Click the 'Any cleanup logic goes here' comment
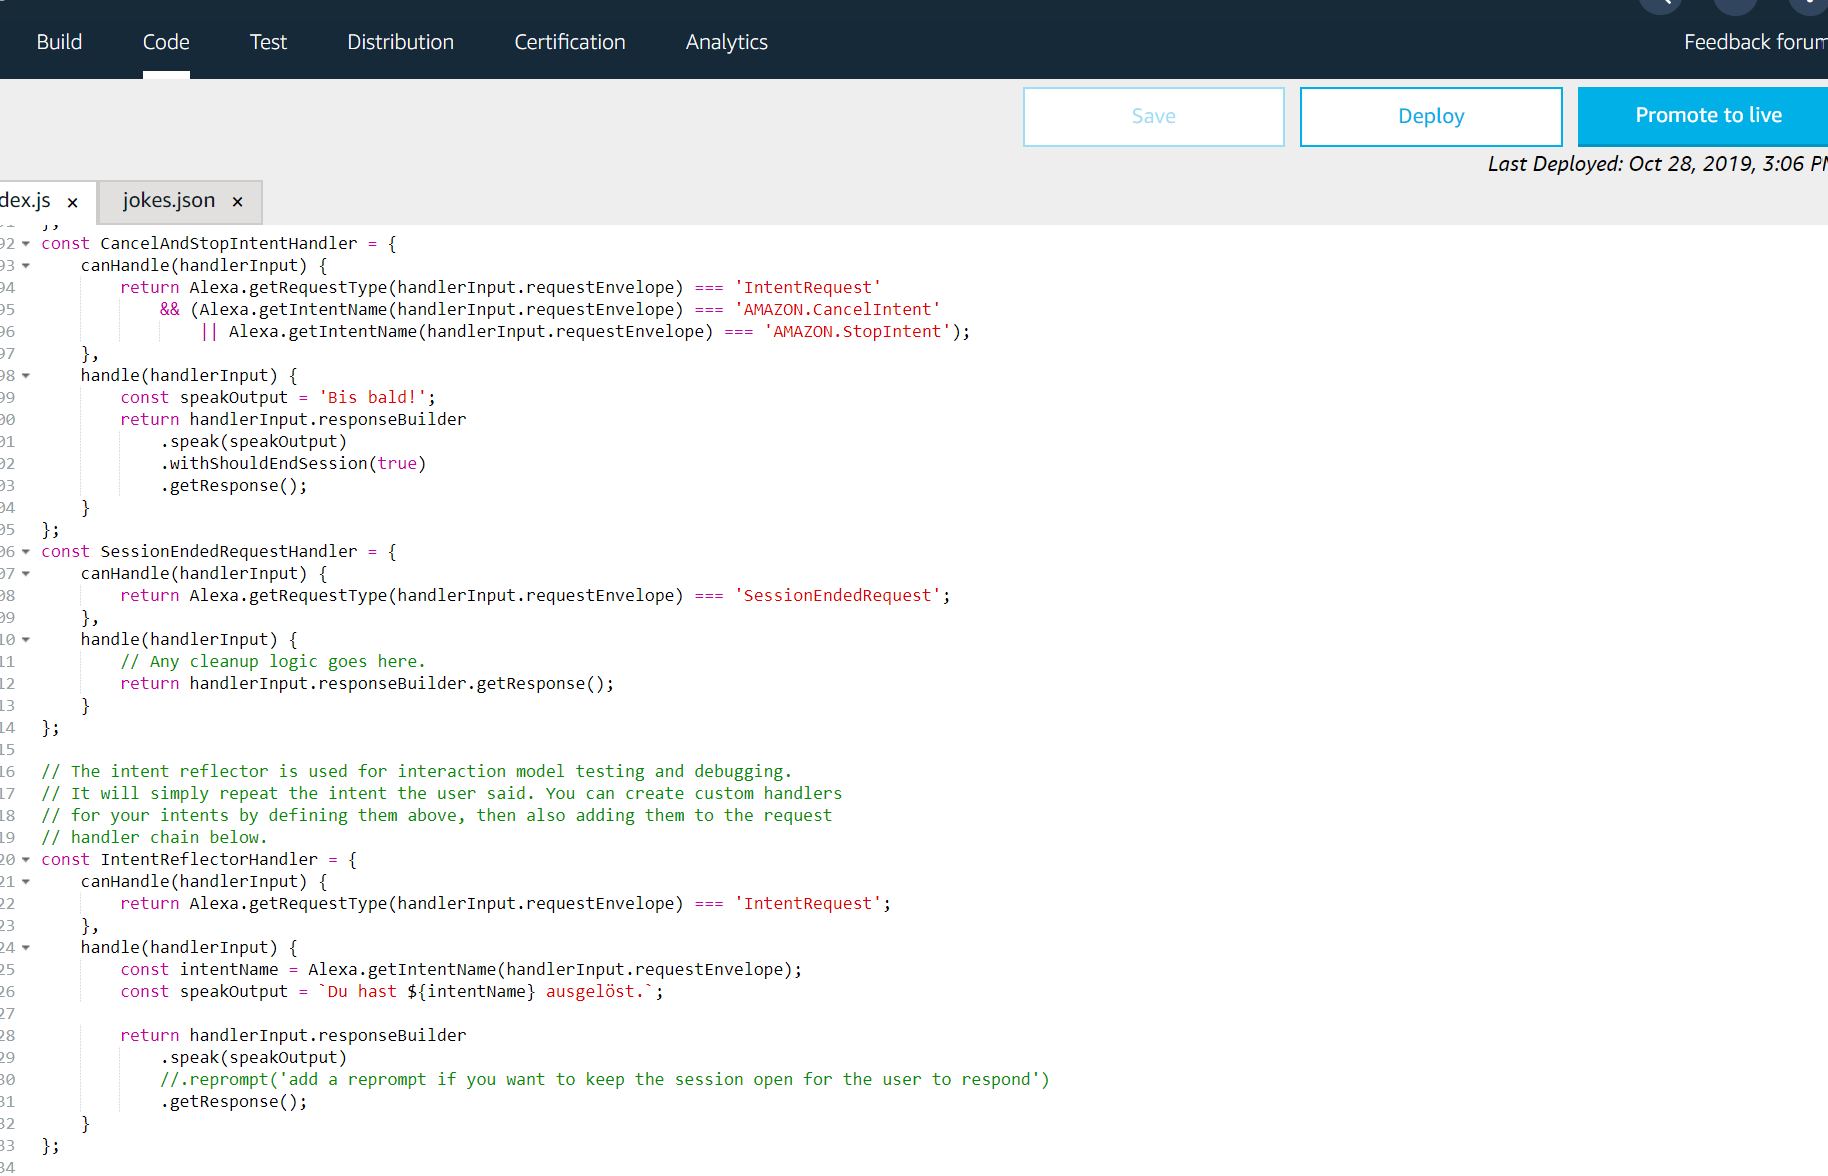1828x1176 pixels. pos(273,662)
